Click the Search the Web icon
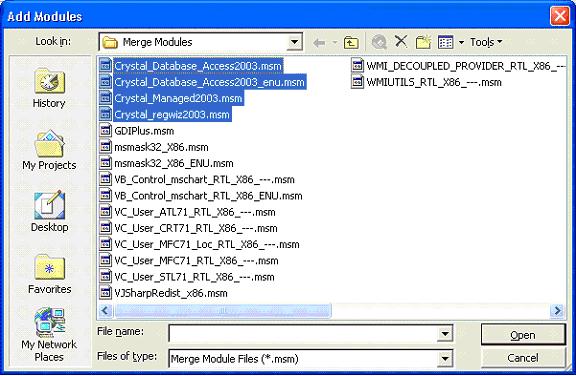 click(379, 42)
